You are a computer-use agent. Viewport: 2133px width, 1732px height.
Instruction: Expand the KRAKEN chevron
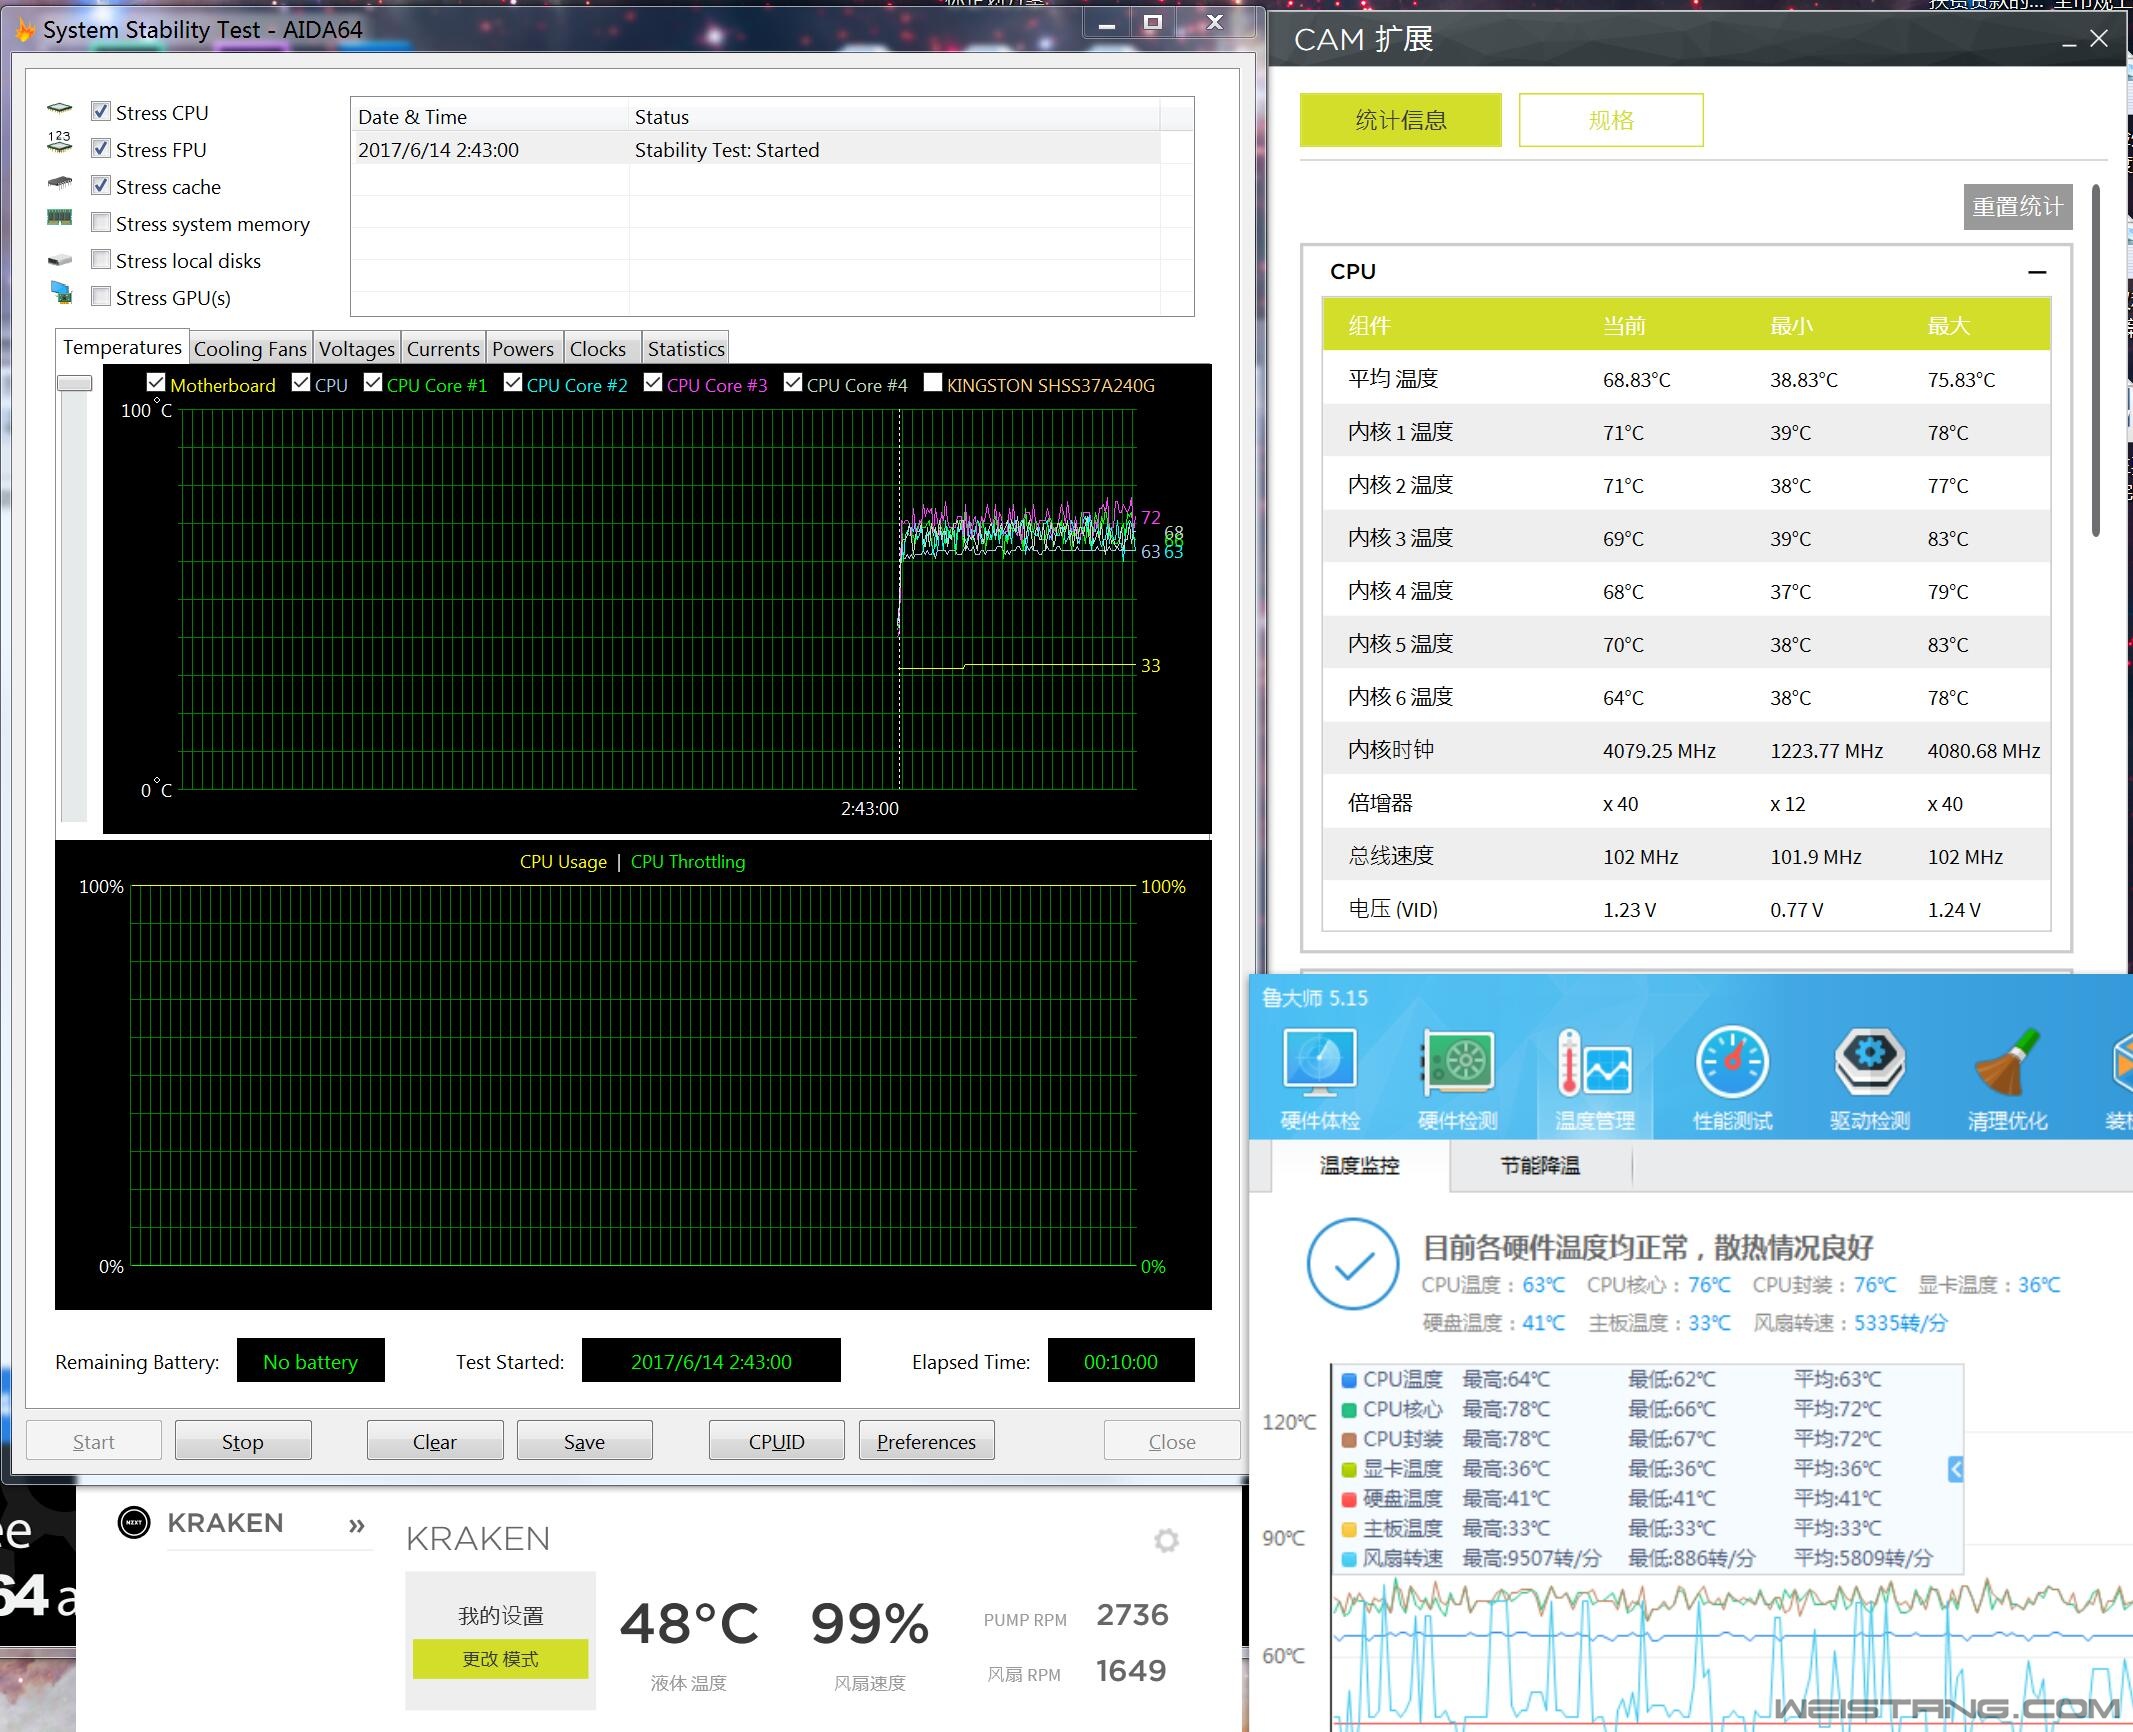[x=355, y=1524]
